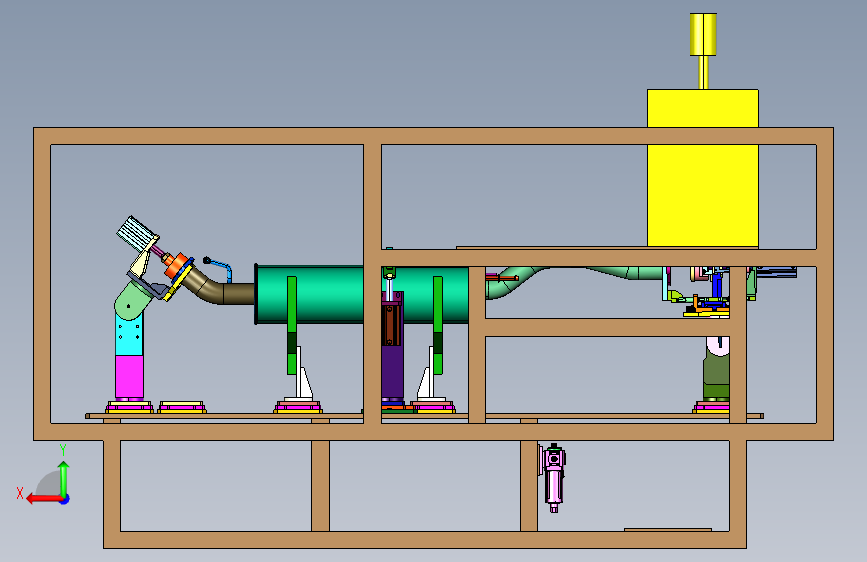Select the magenta block of the left stand
The height and width of the screenshot is (562, 867).
129,376
